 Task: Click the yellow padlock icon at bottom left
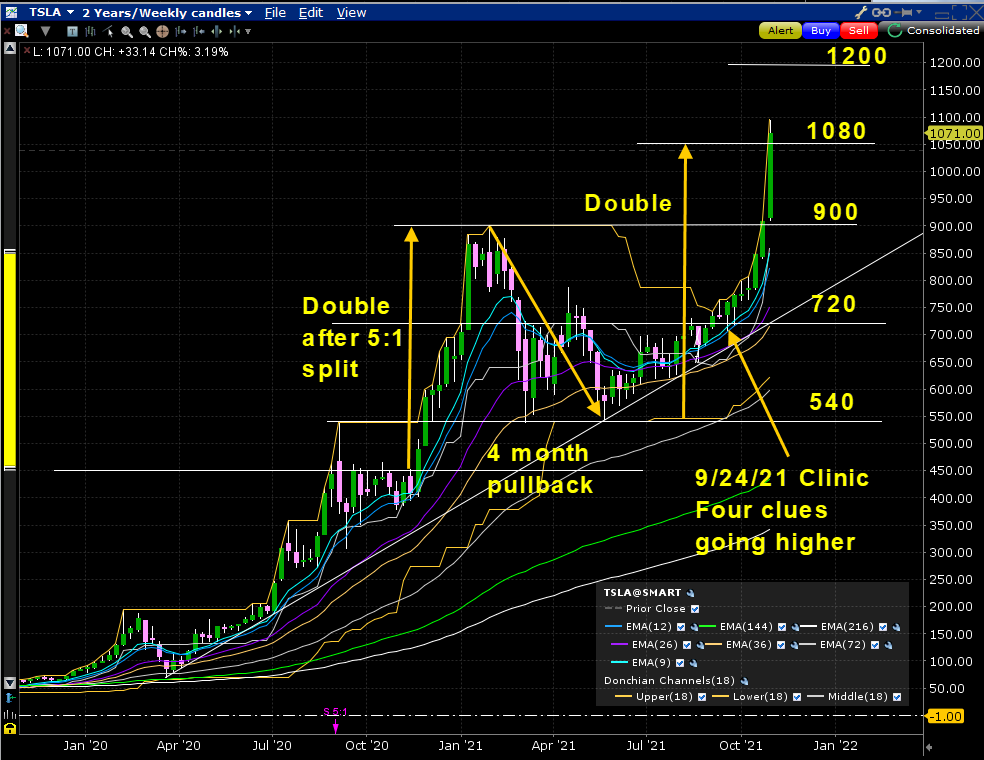coord(9,729)
